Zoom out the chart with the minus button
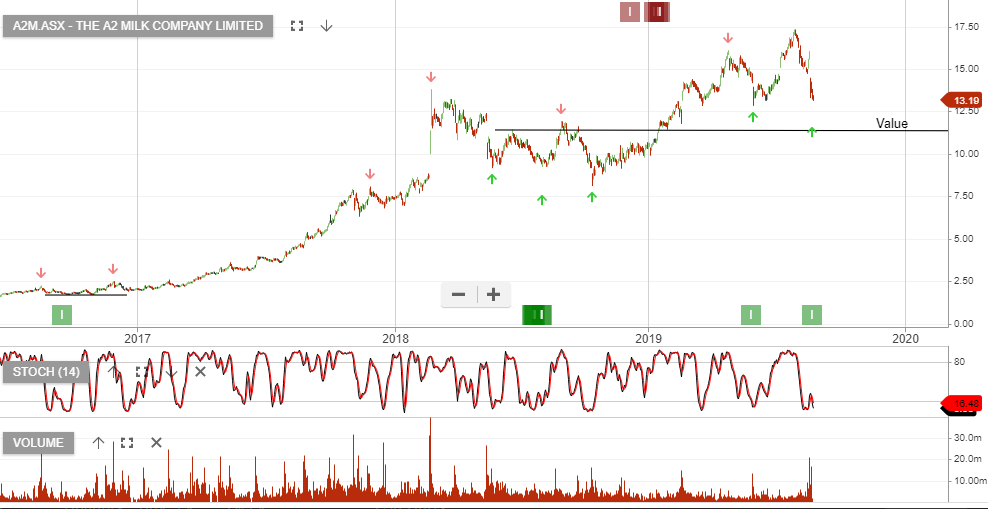Viewport: 988px width, 509px height. tap(459, 295)
